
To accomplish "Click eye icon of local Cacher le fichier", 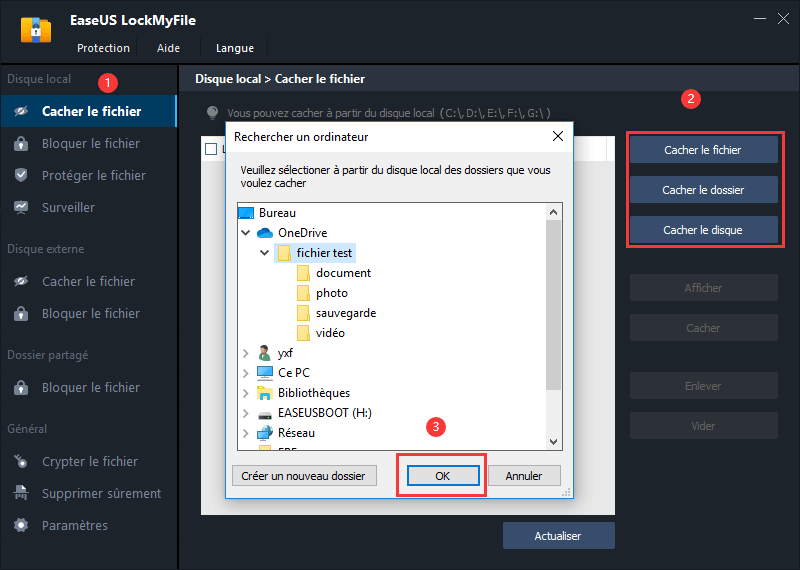I will point(21,111).
